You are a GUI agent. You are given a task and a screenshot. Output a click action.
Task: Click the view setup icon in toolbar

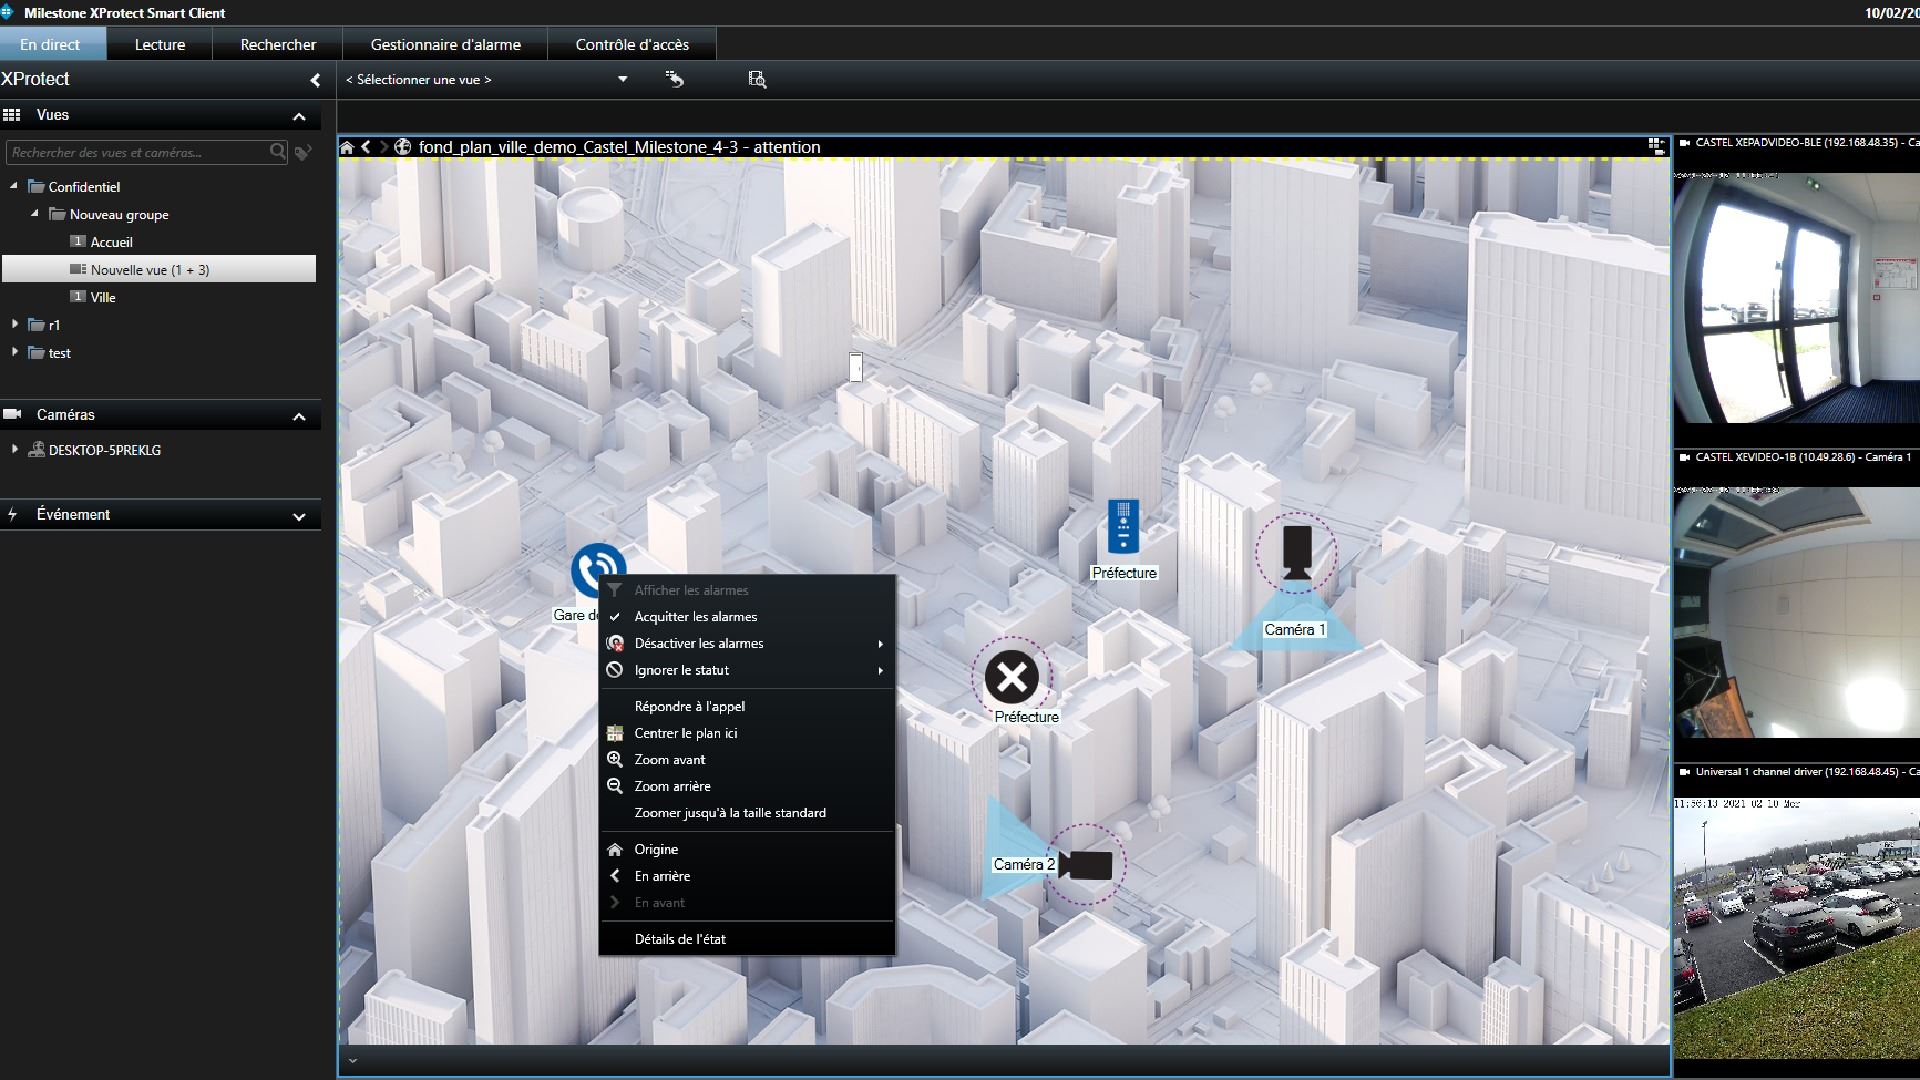[675, 80]
